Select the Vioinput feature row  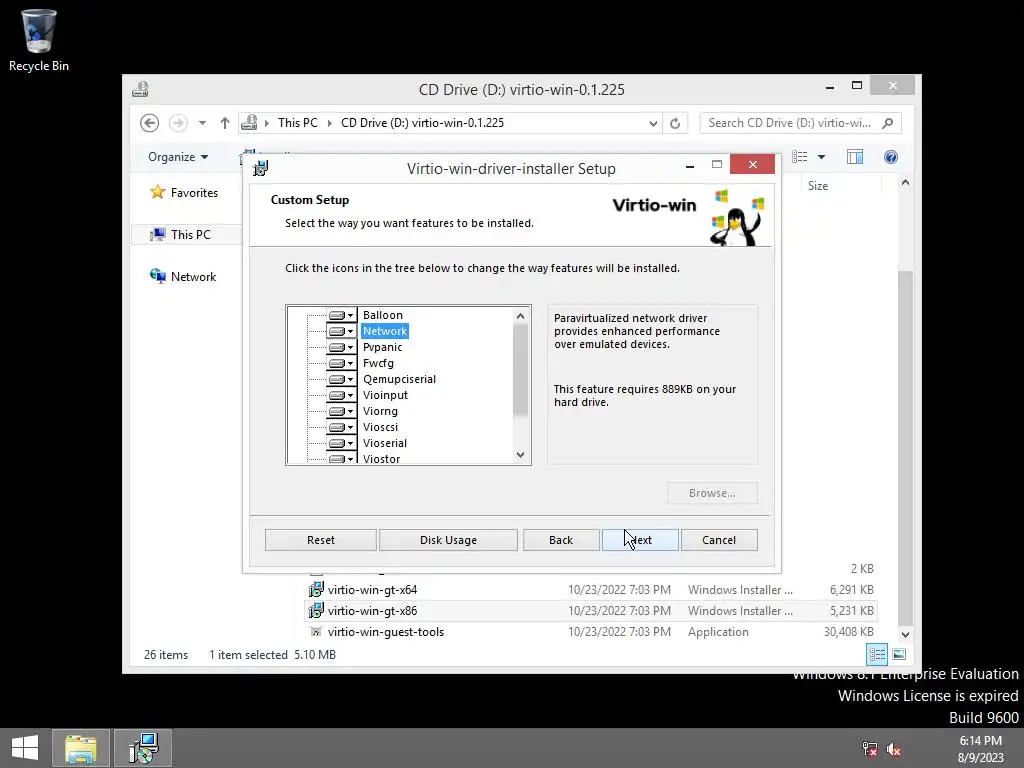[385, 395]
